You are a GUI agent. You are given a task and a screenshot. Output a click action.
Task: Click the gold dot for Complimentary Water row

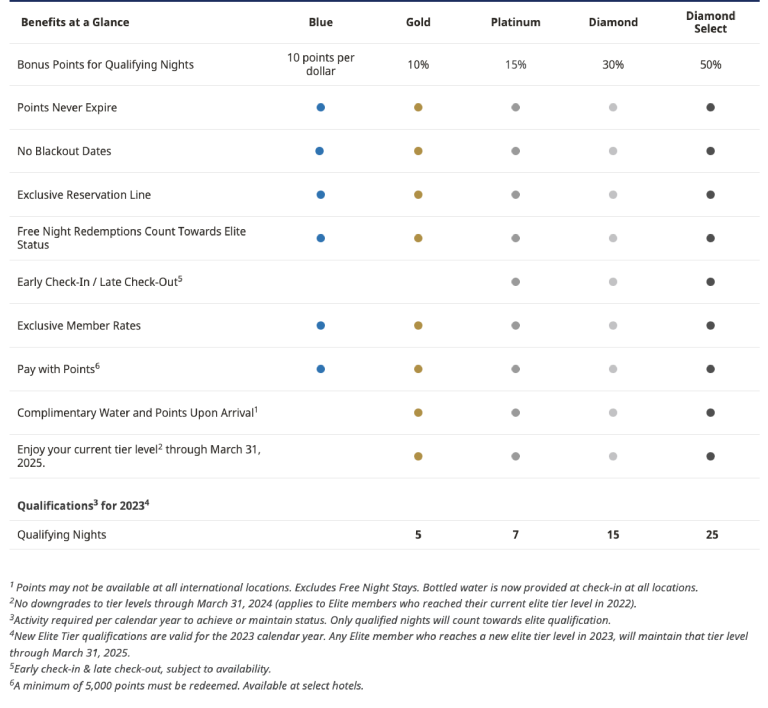418,412
